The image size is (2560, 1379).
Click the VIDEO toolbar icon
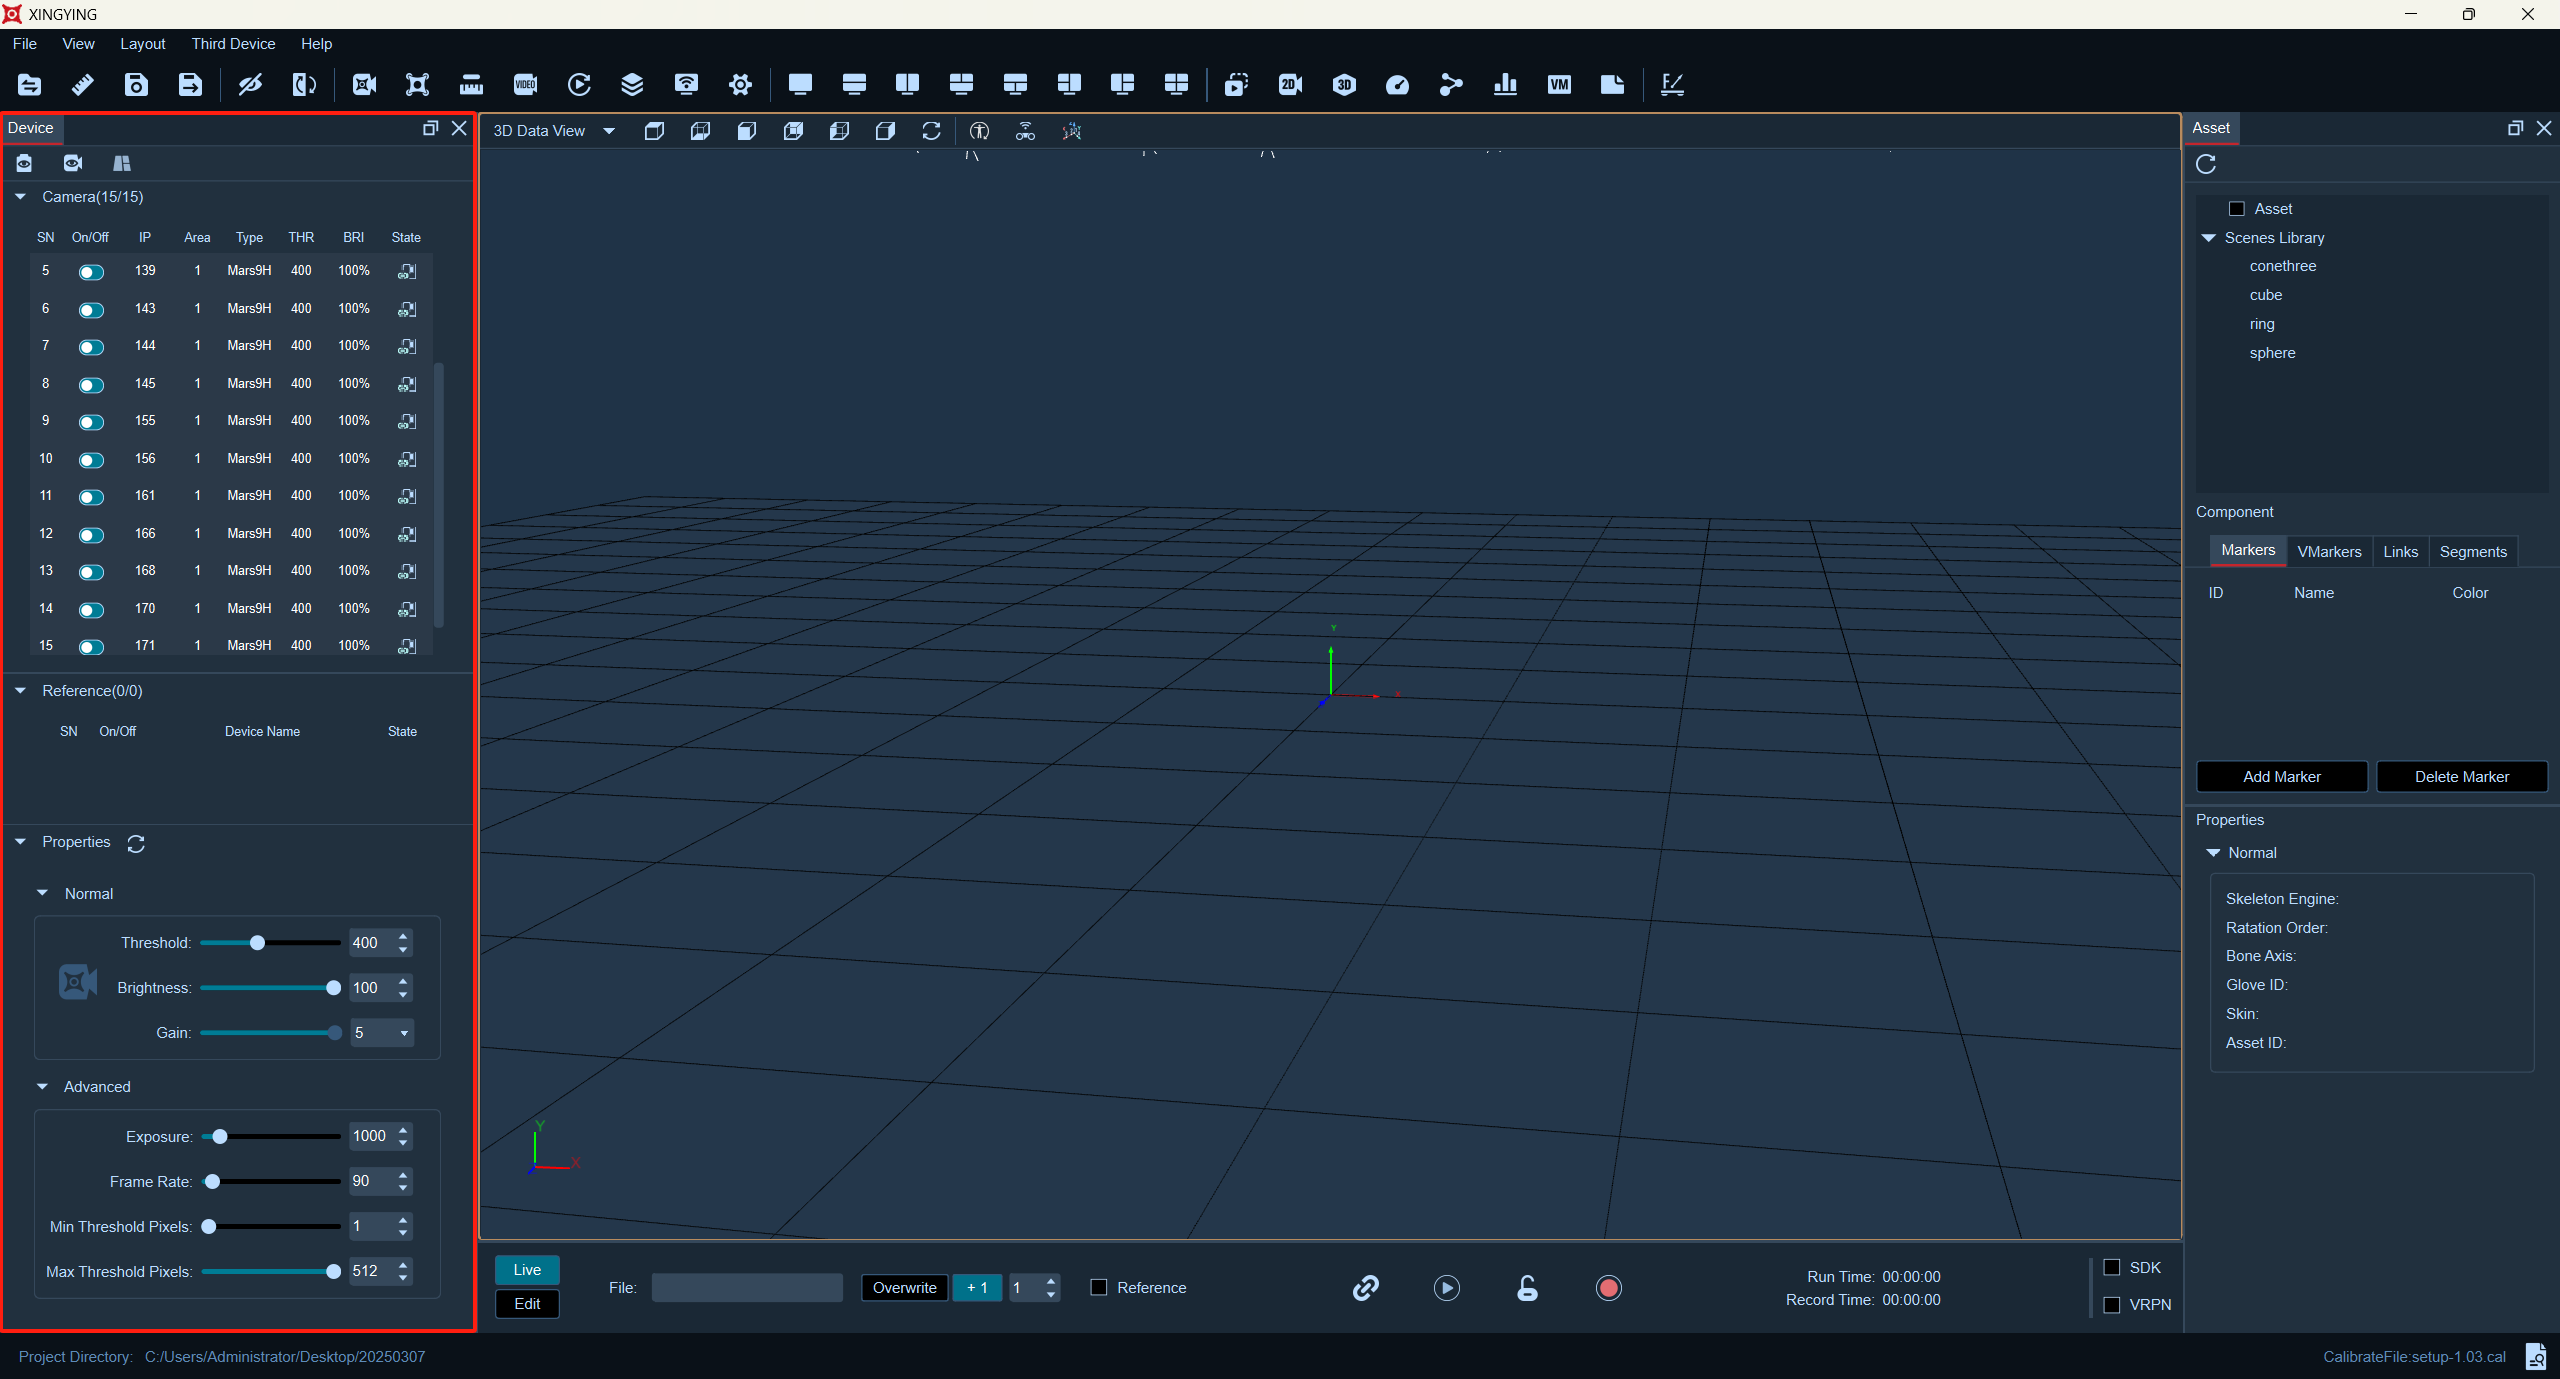pos(525,85)
